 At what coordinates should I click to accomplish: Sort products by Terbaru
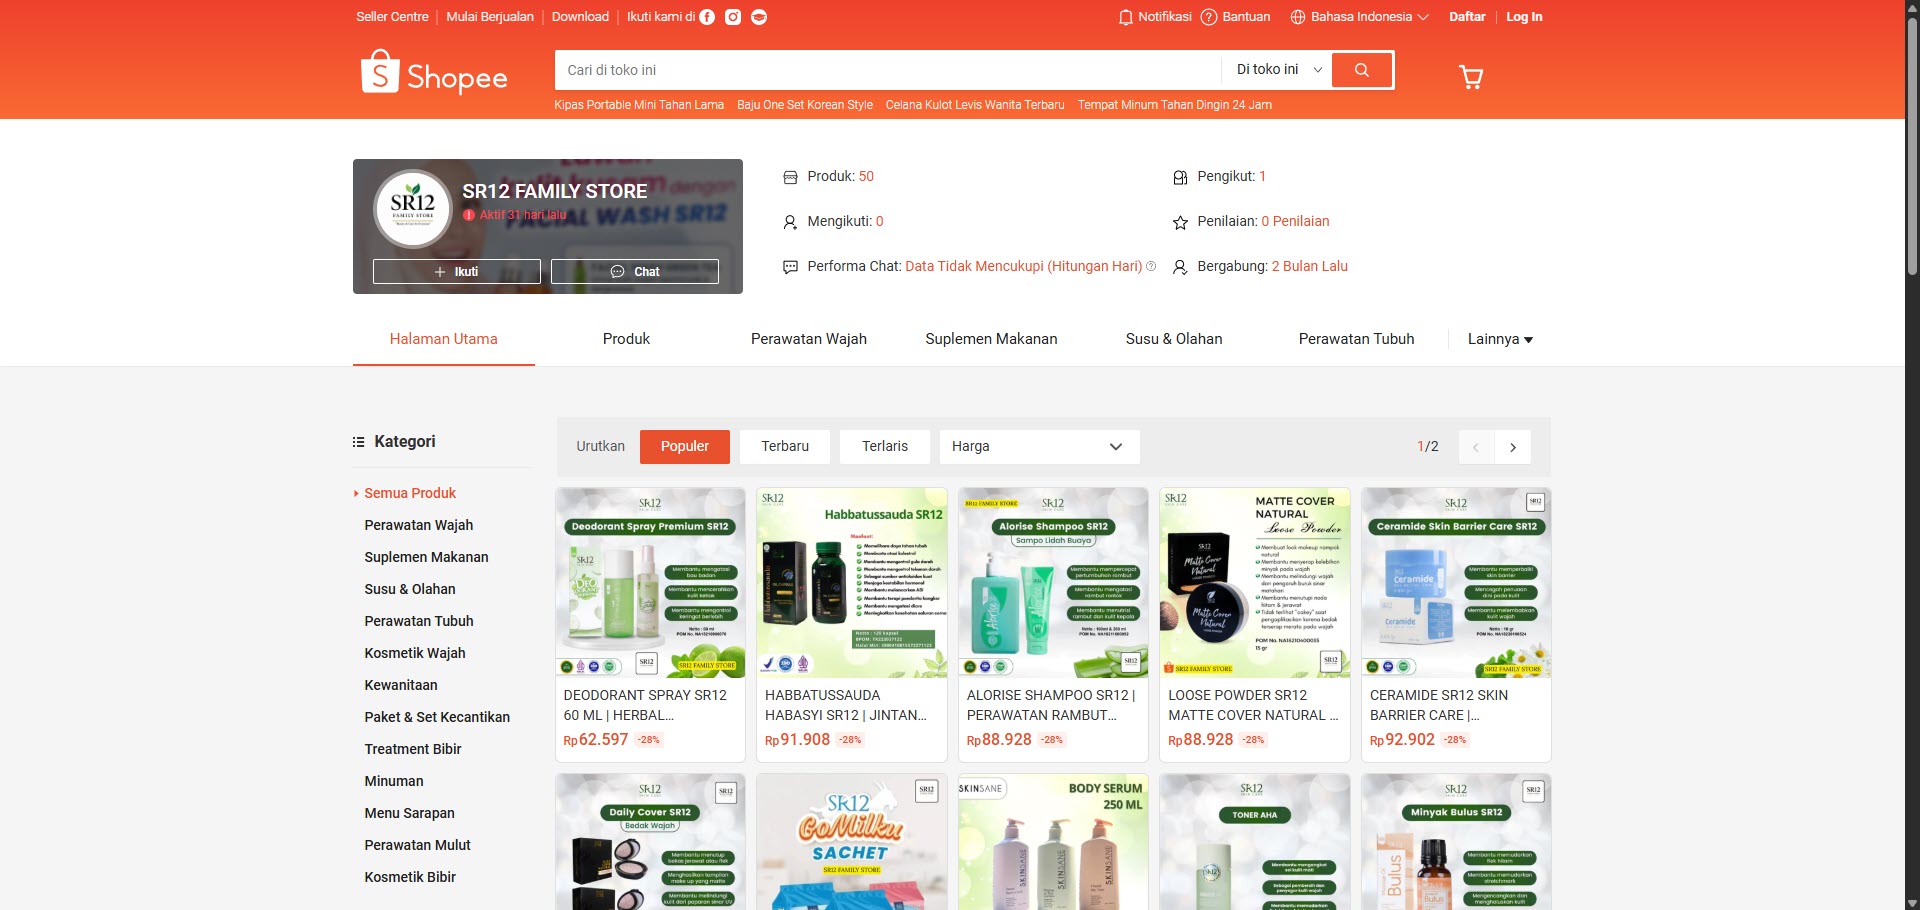(785, 447)
